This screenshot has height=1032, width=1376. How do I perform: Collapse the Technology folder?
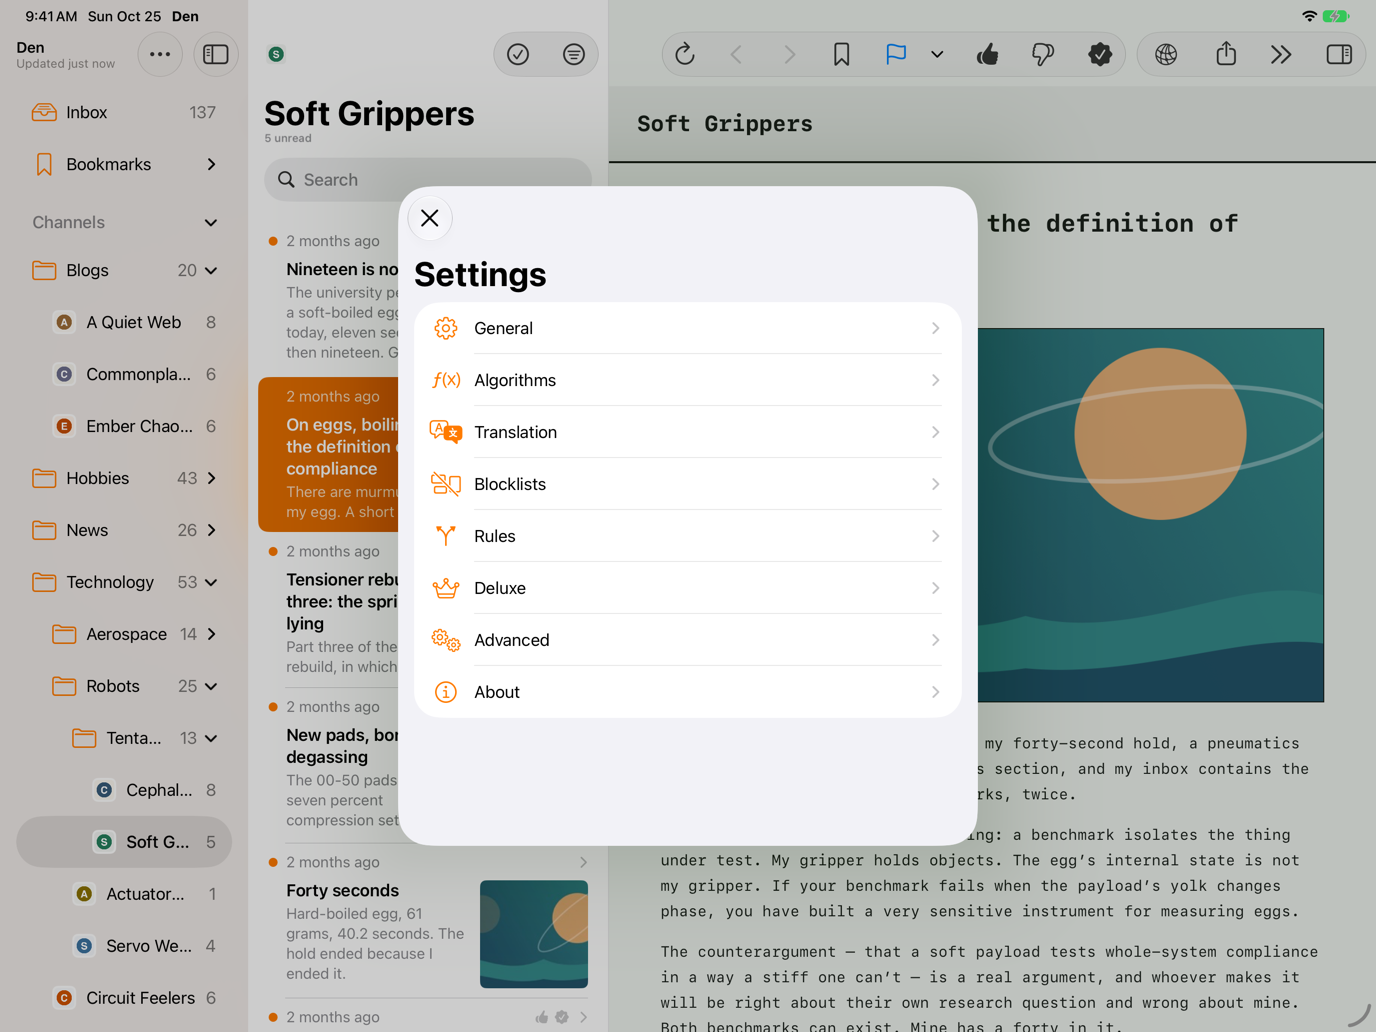point(211,582)
